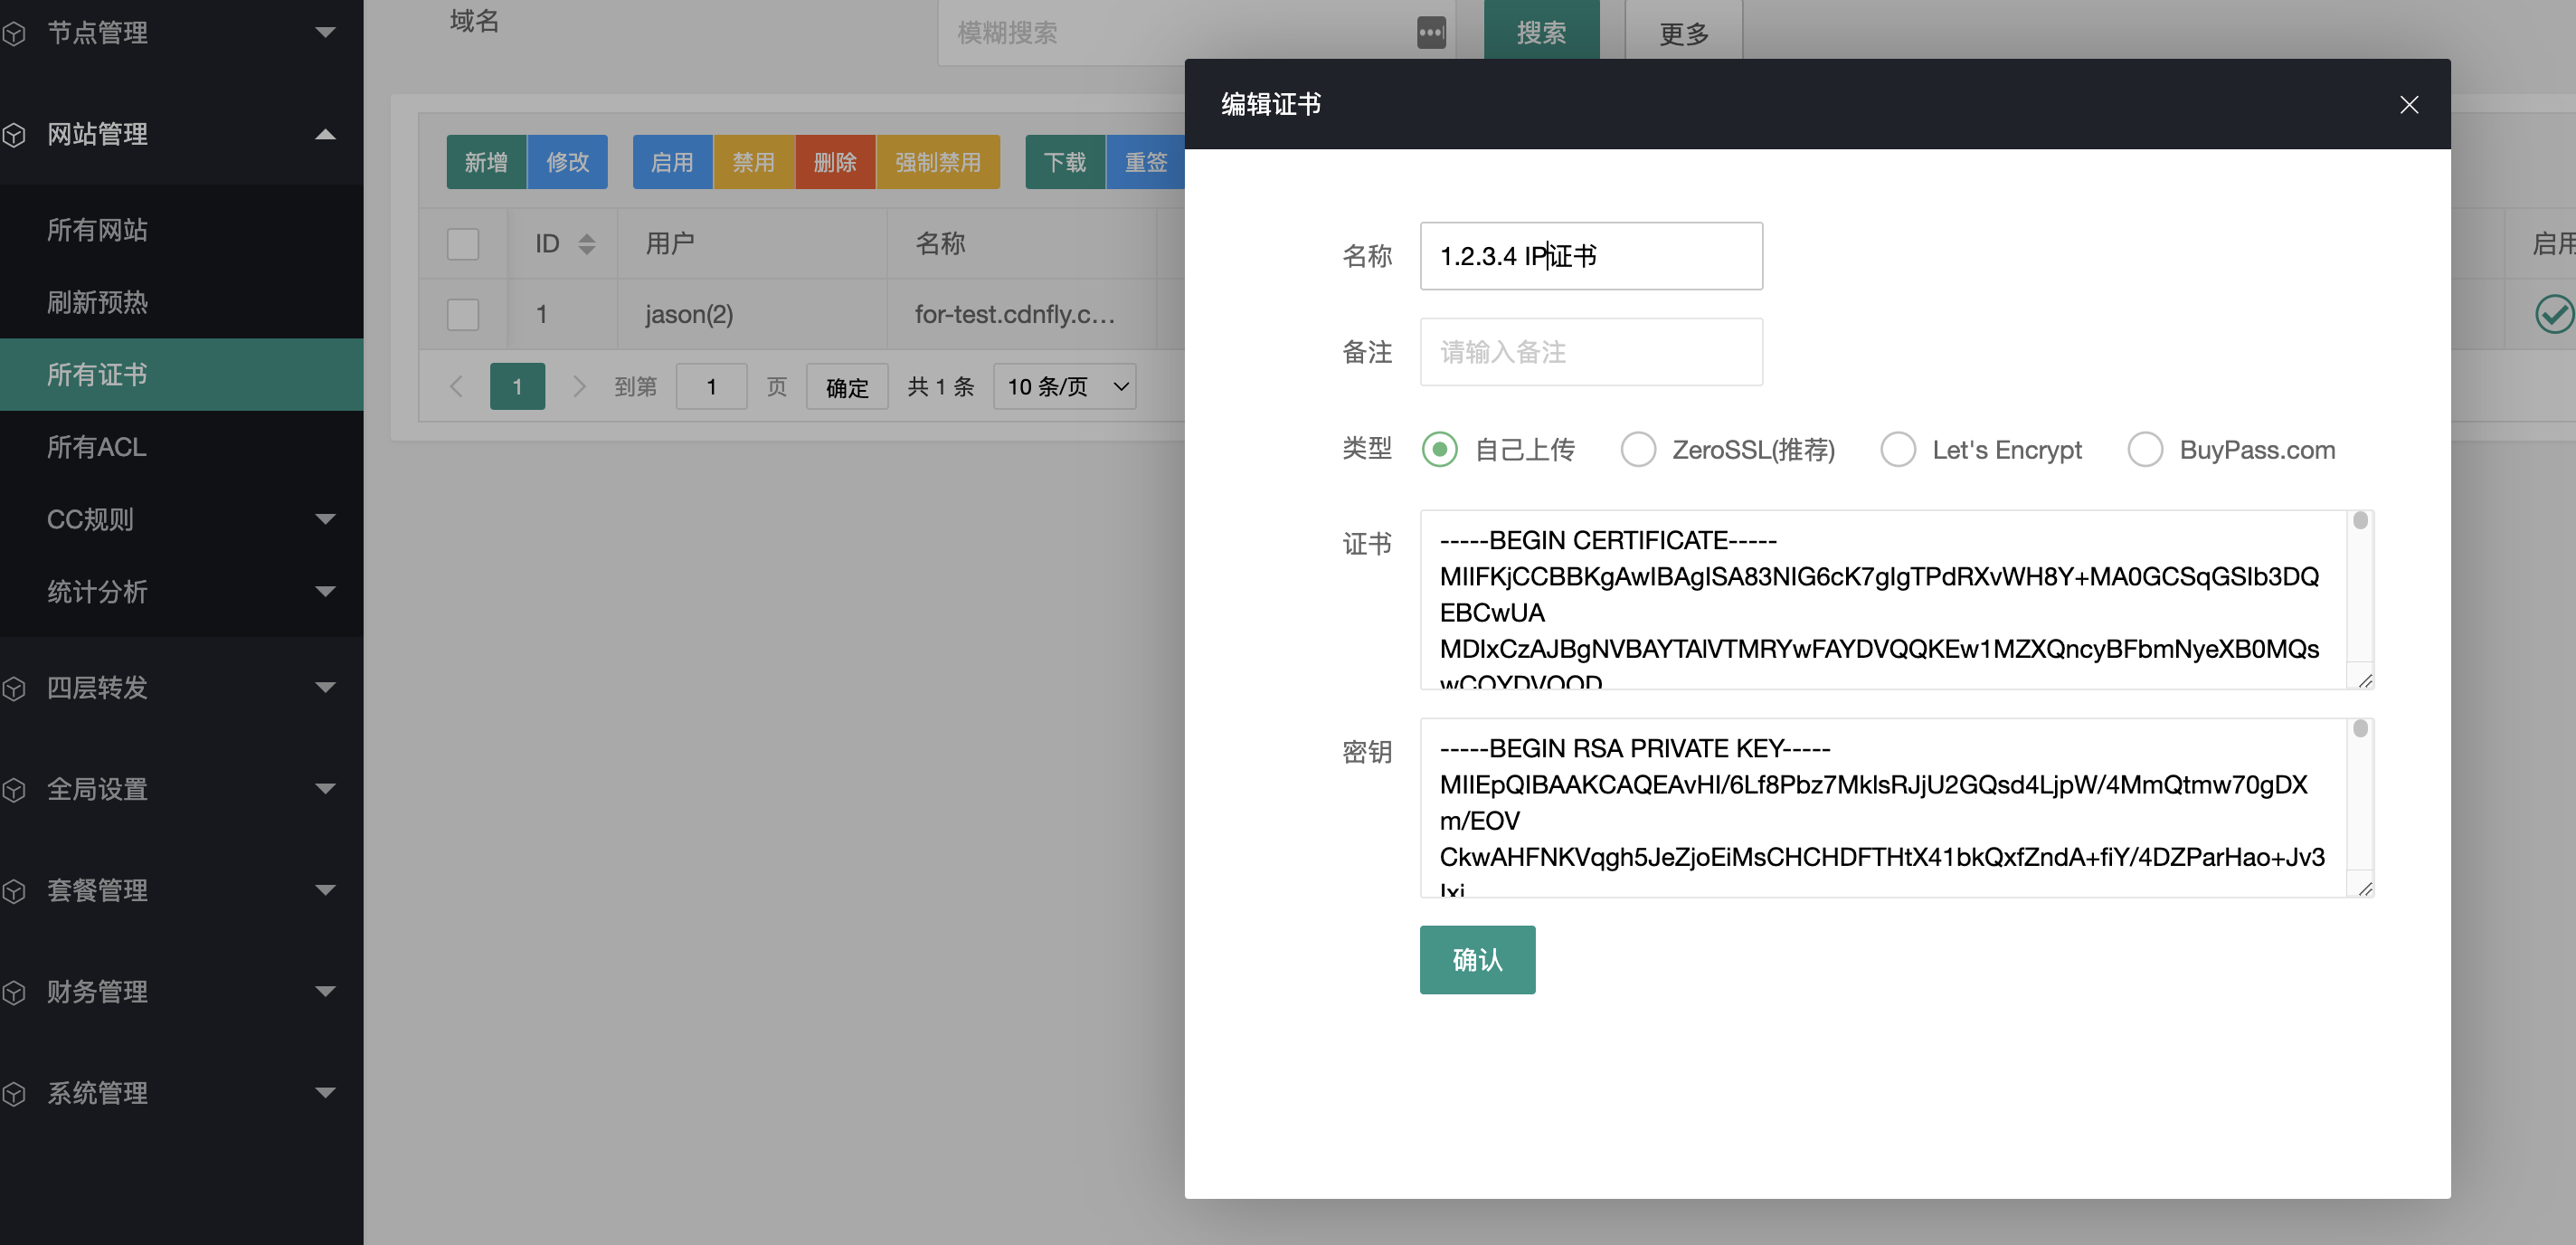This screenshot has width=2576, height=1245.
Task: Close the 编辑证书 dialog with X icon
Action: click(x=2408, y=105)
